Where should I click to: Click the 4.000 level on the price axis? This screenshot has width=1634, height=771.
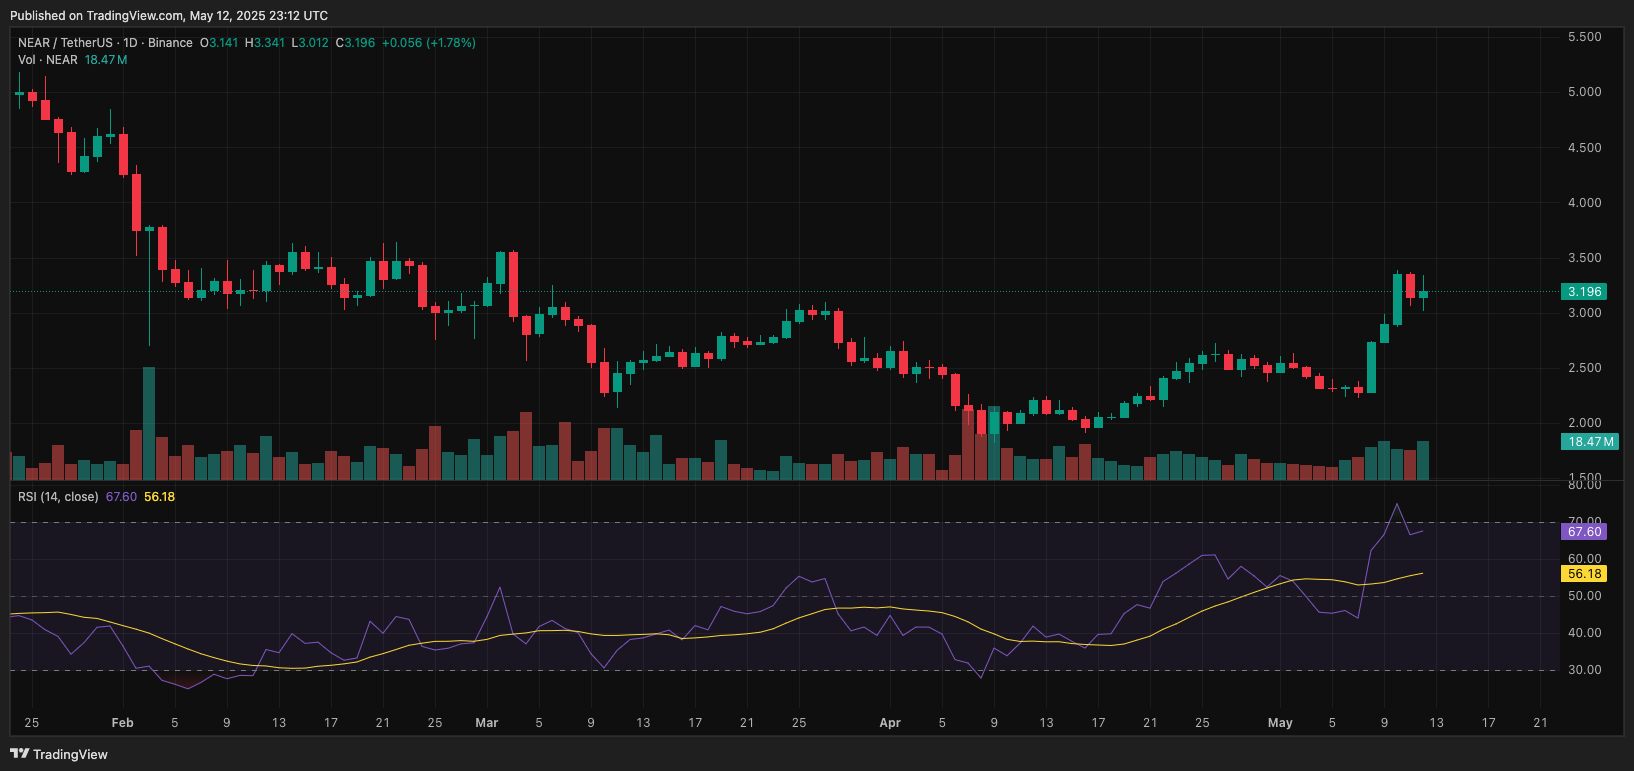click(1584, 203)
